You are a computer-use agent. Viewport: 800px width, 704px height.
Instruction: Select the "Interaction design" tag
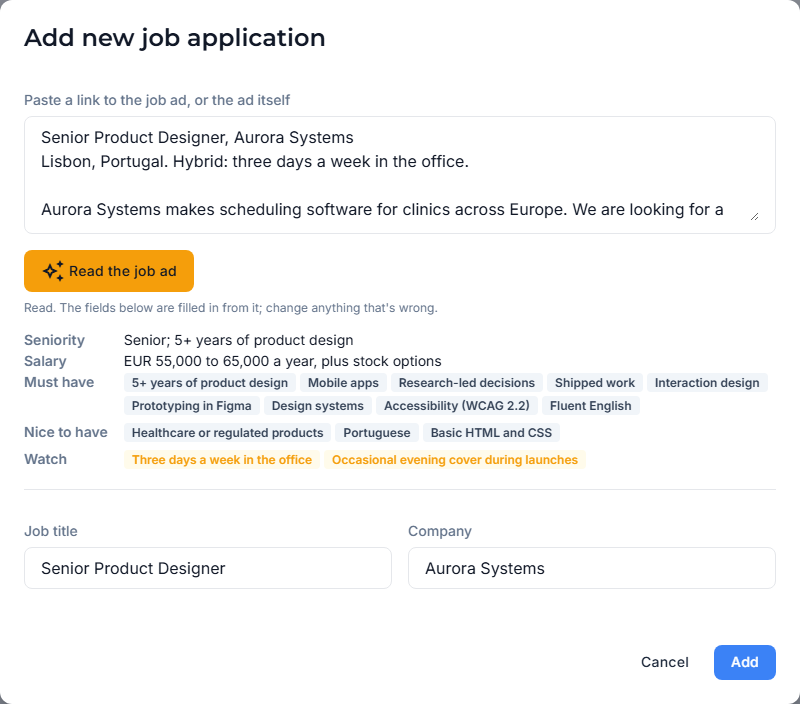pyautogui.click(x=707, y=383)
